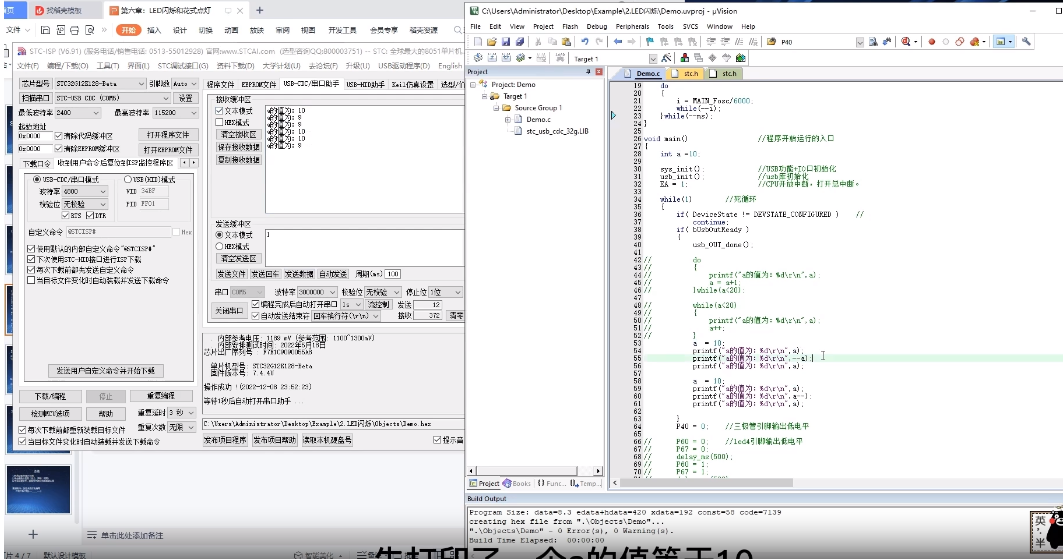Navigate backwards with the blue left arrow
Image resolution: width=1063 pixels, height=559 pixels.
[618, 42]
